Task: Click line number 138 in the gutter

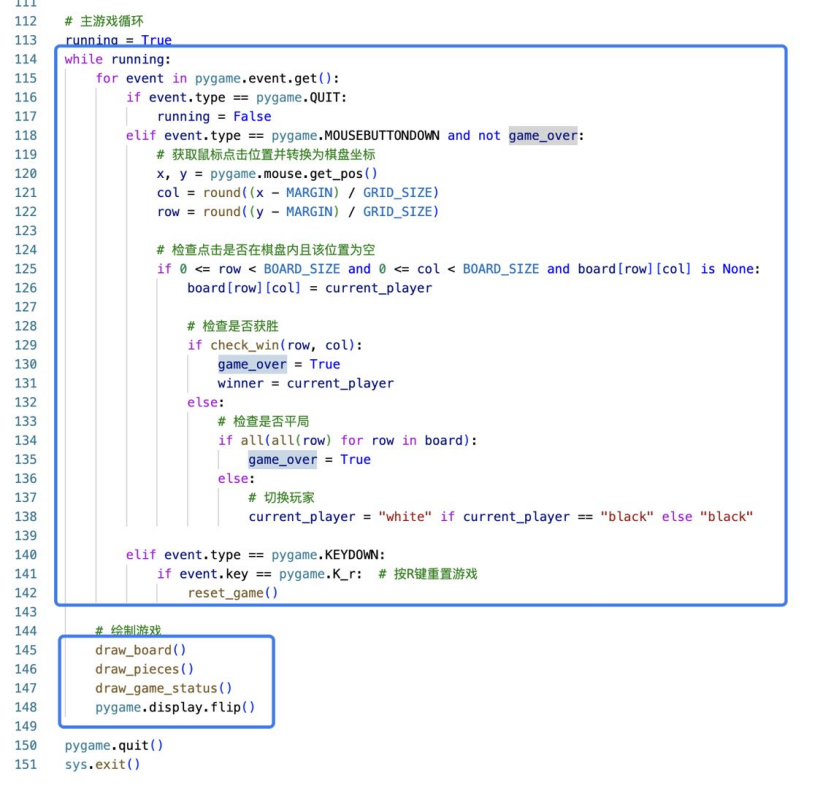Action: [x=25, y=517]
